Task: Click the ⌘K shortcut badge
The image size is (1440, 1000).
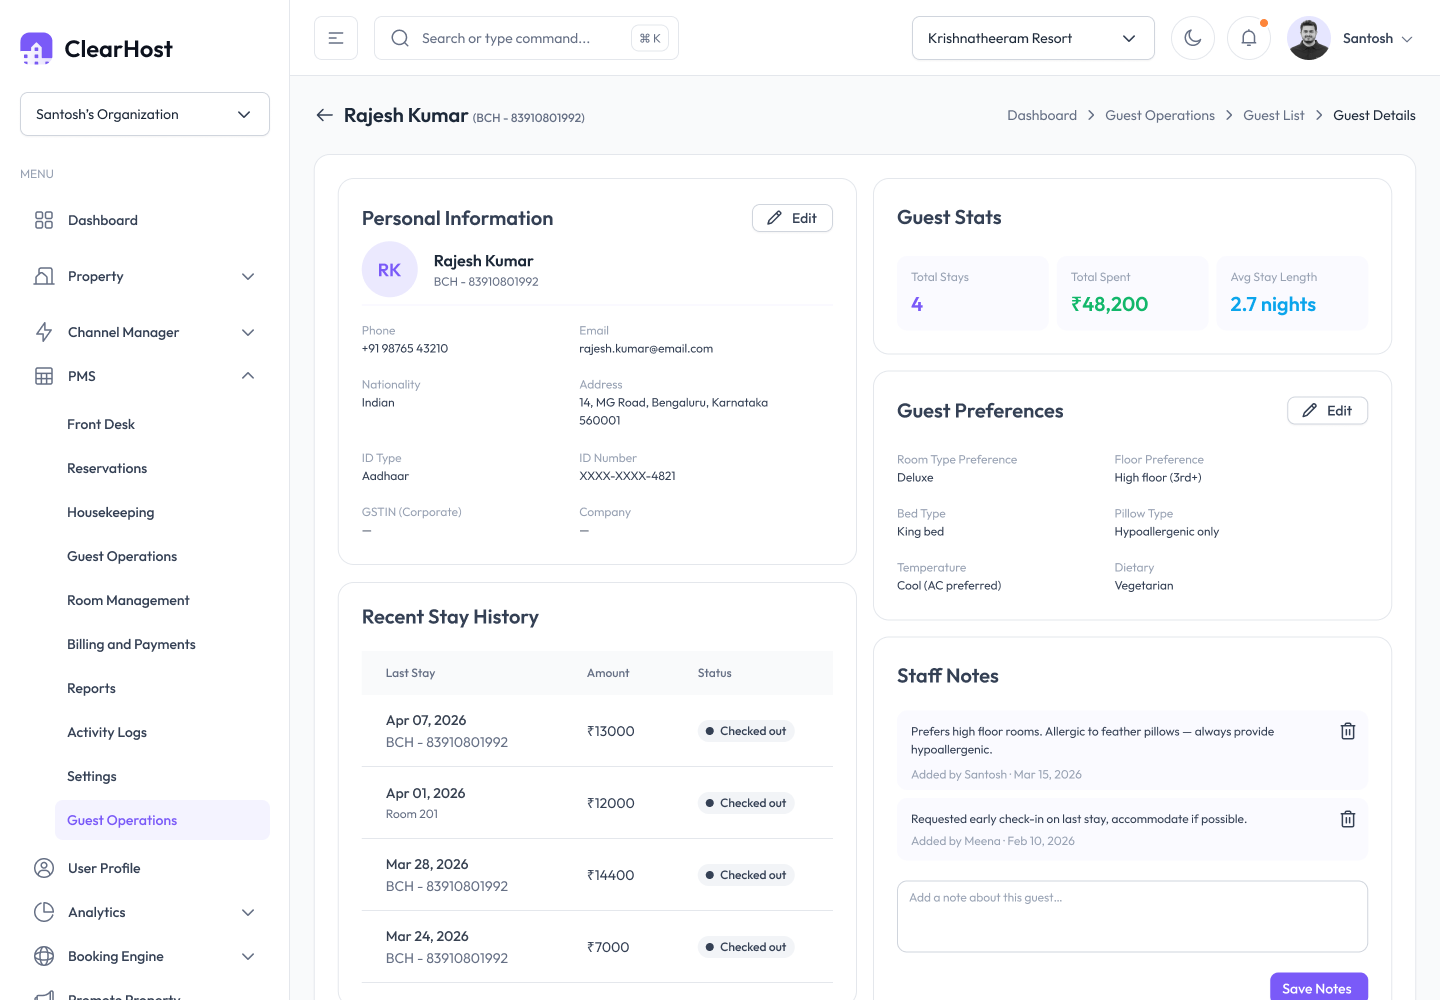Action: tap(650, 38)
